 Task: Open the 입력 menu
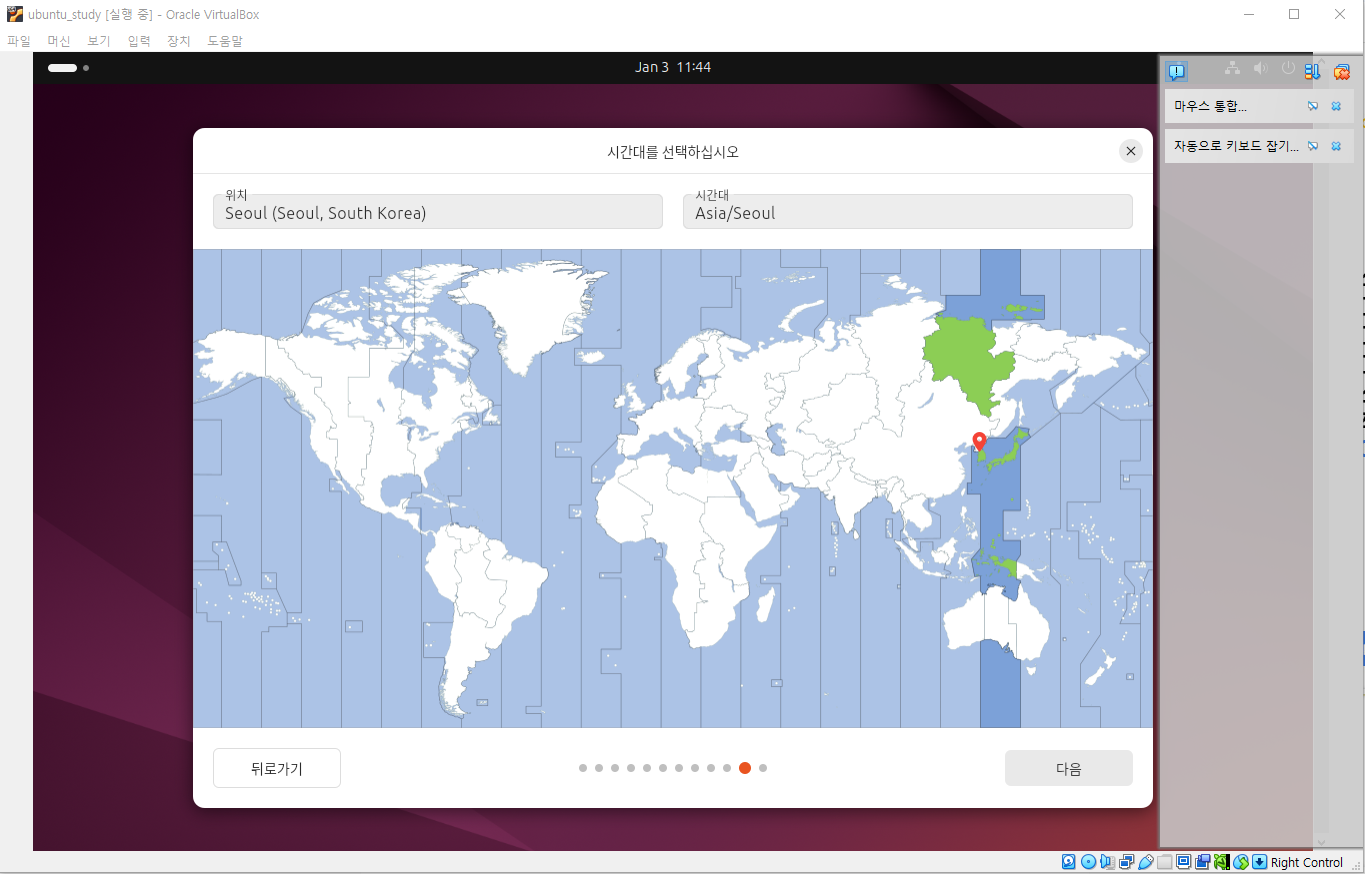[x=139, y=41]
